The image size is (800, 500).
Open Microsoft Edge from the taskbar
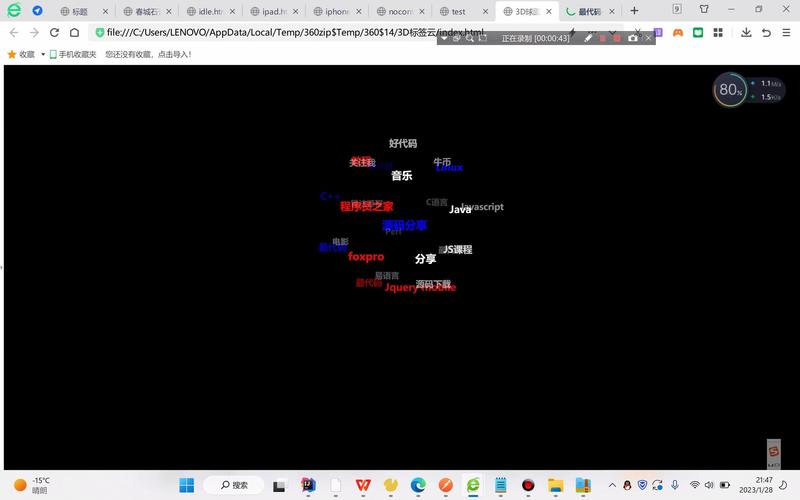[418, 485]
